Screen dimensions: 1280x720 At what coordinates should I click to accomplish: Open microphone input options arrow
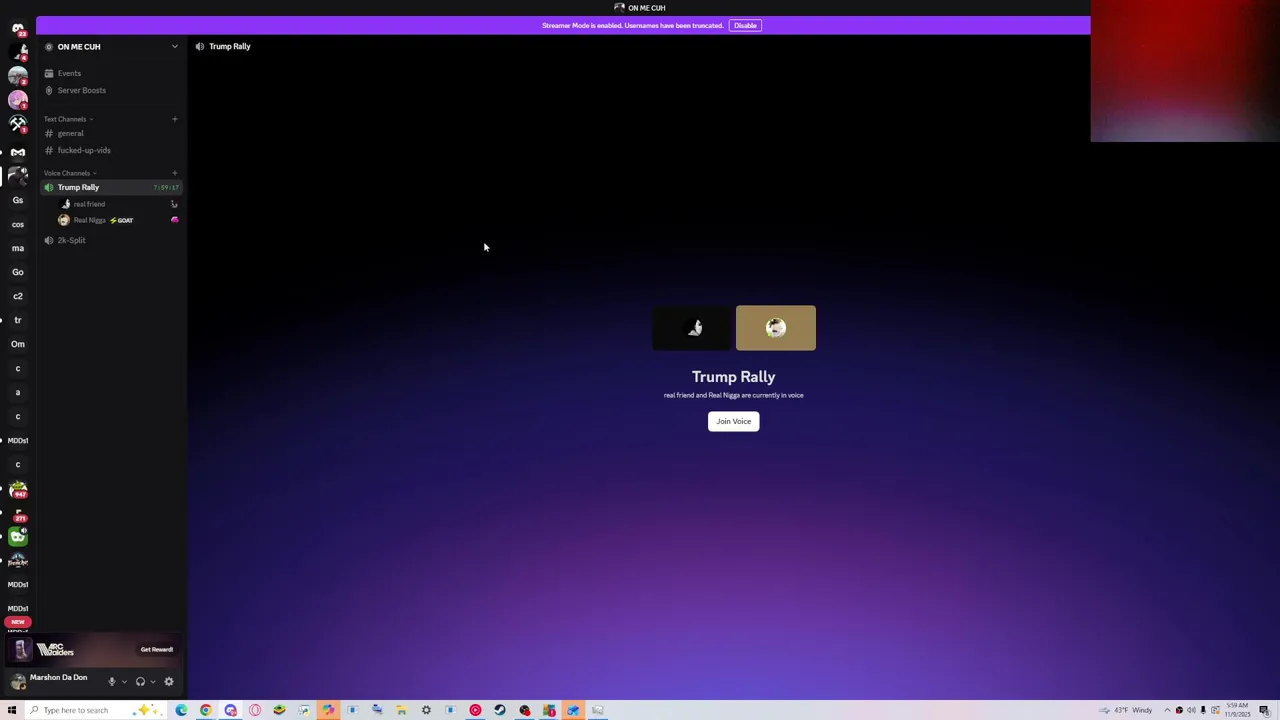point(124,682)
